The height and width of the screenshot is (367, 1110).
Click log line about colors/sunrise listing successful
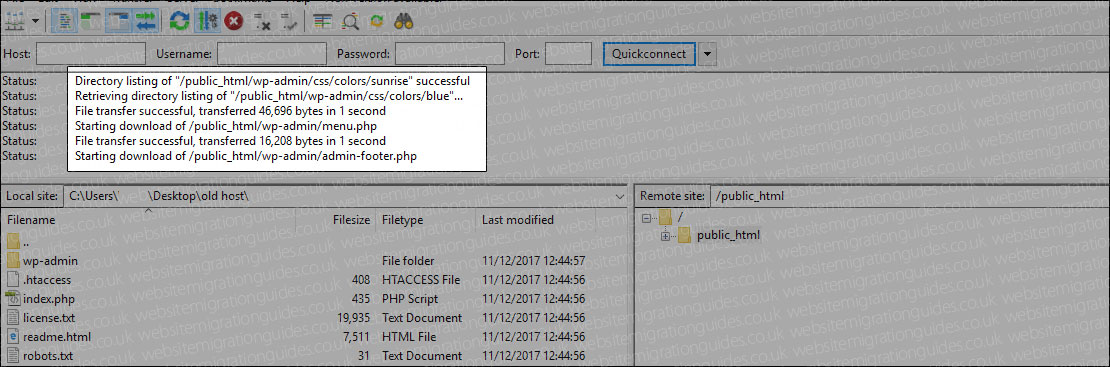273,81
